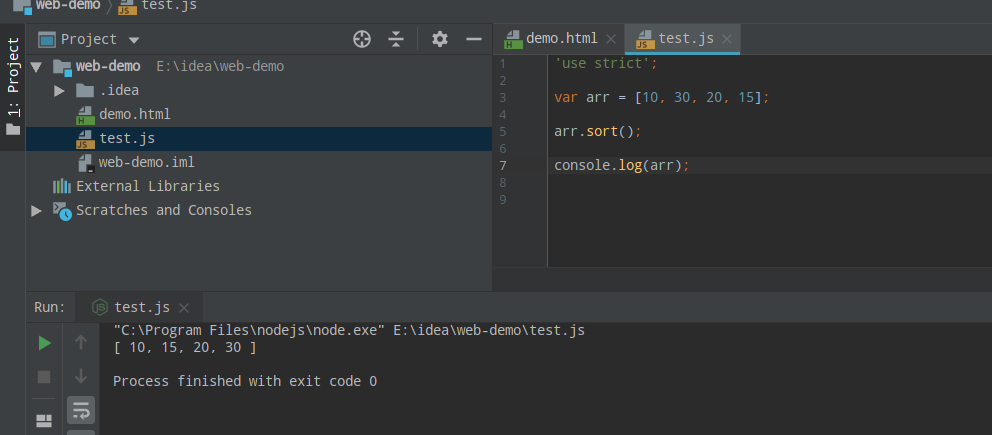Click the Node.js icon on the Run tab

click(x=100, y=308)
